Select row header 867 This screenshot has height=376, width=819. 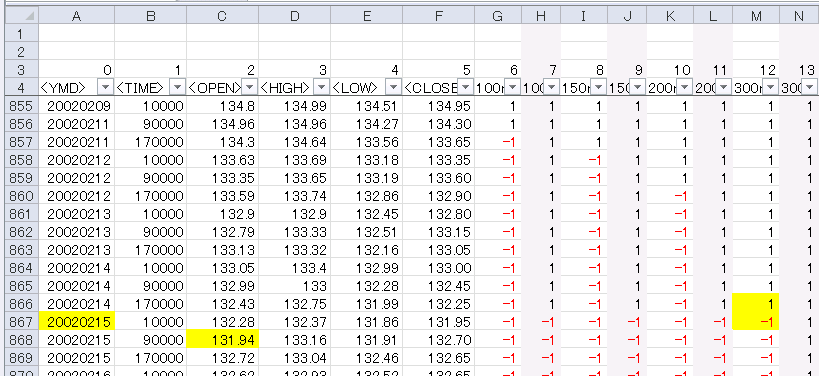pos(21,321)
